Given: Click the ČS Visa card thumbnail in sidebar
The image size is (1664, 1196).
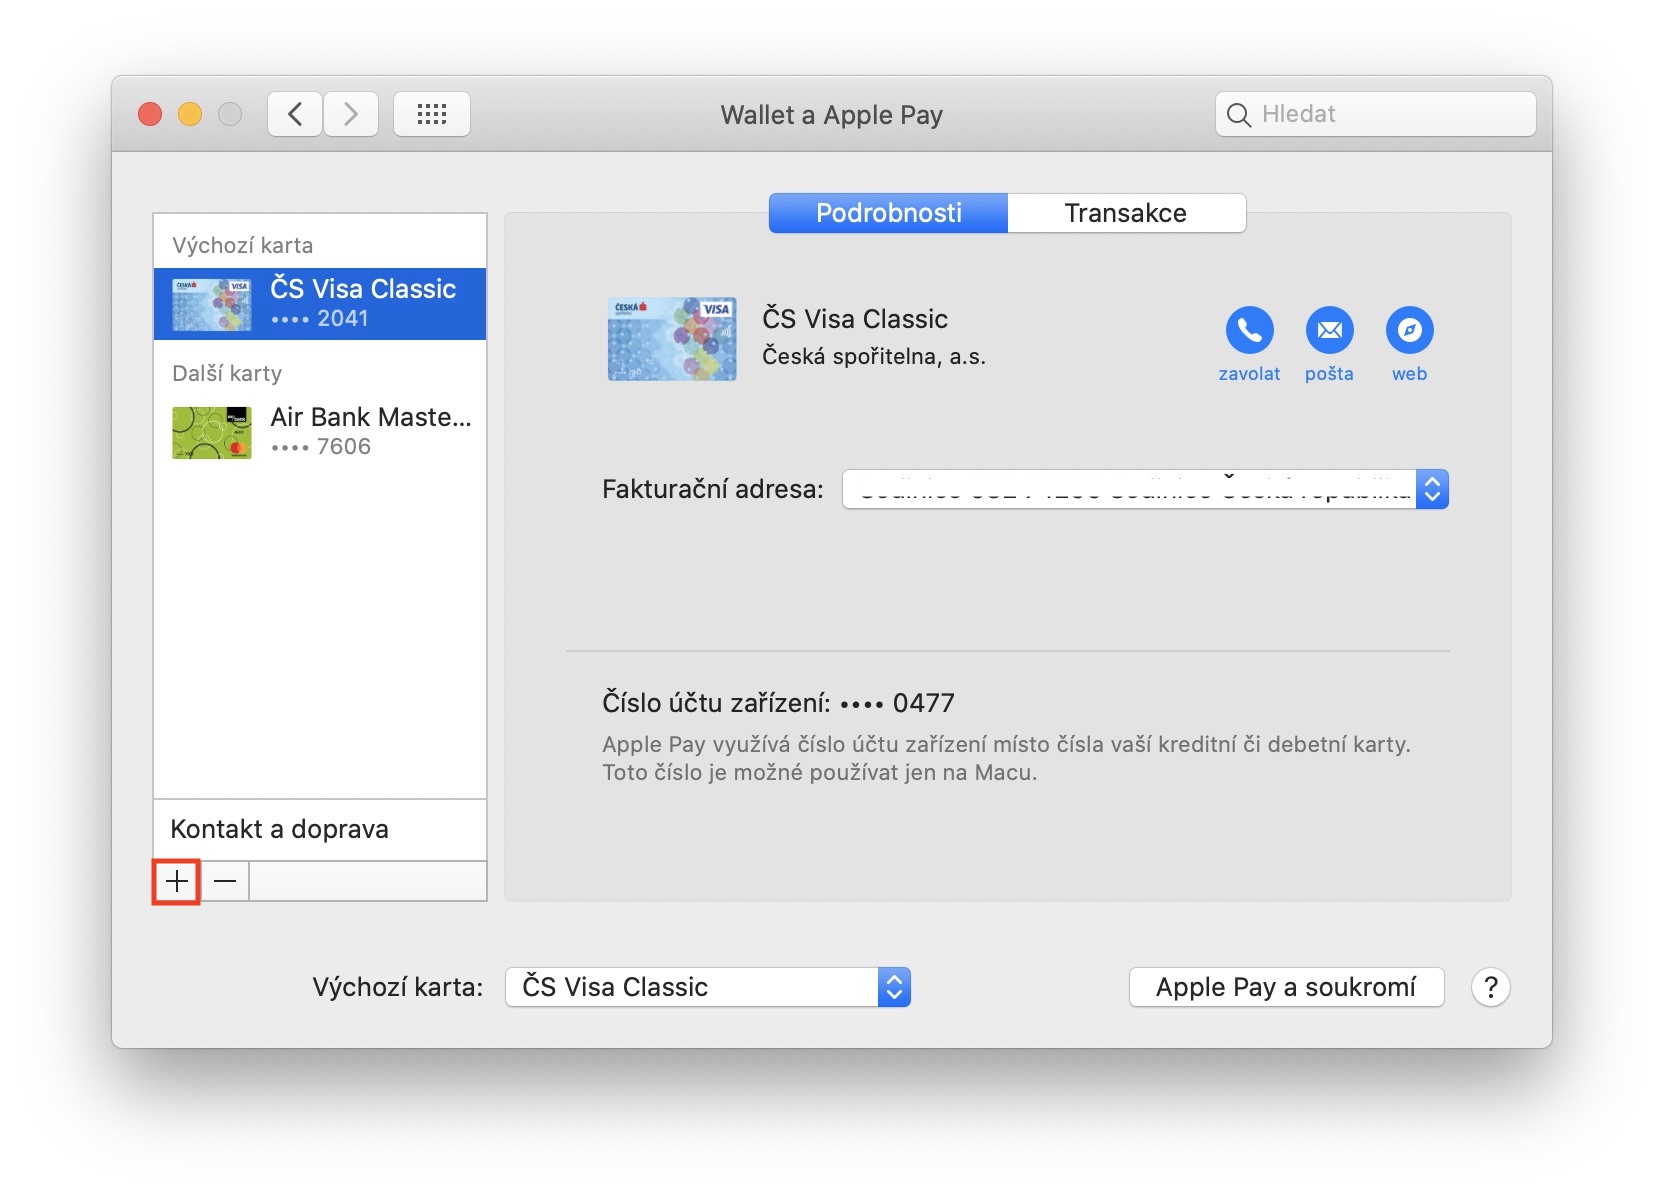Looking at the screenshot, I should tap(212, 304).
